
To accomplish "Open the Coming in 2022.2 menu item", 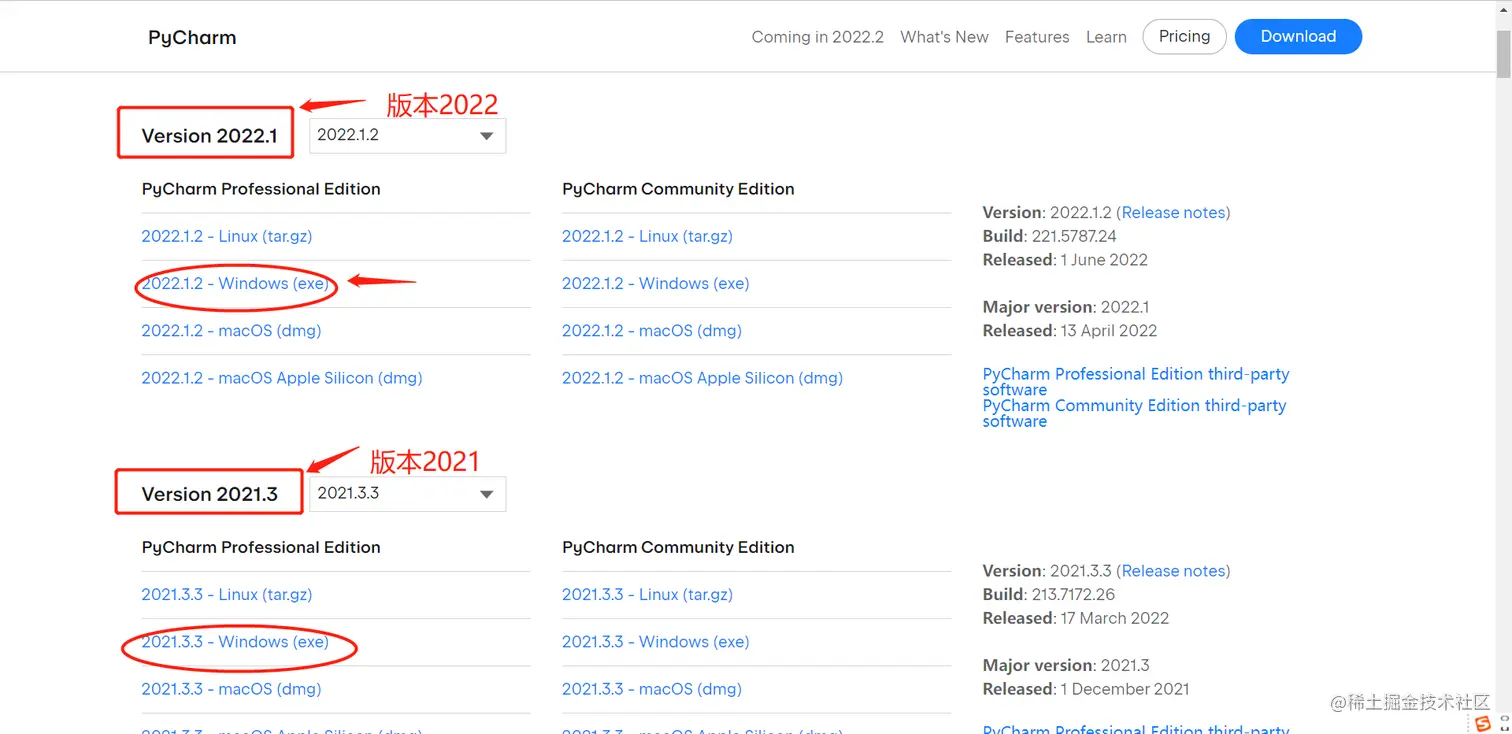I will point(817,37).
